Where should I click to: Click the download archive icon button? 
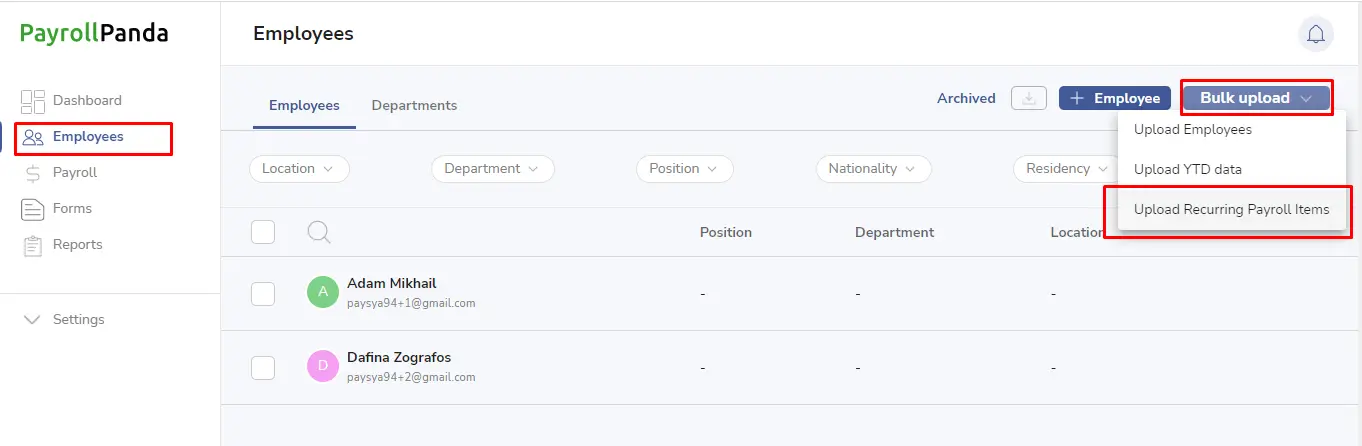pyautogui.click(x=1029, y=98)
